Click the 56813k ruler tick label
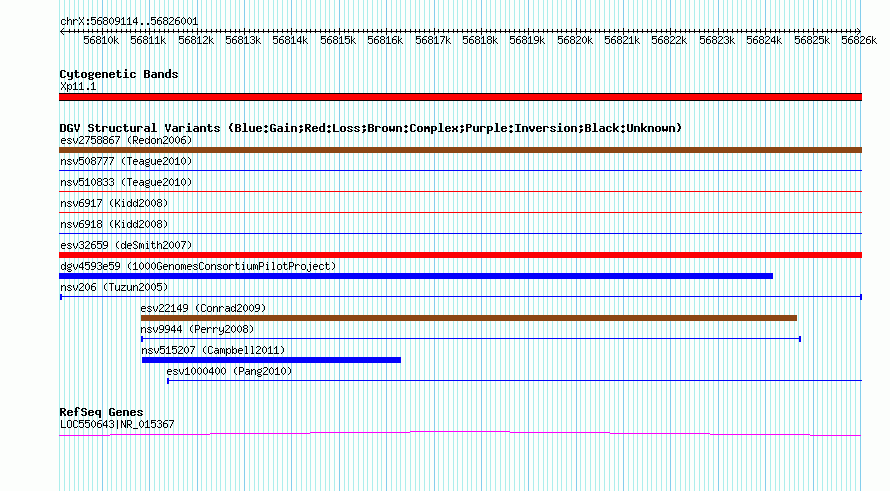 point(243,41)
